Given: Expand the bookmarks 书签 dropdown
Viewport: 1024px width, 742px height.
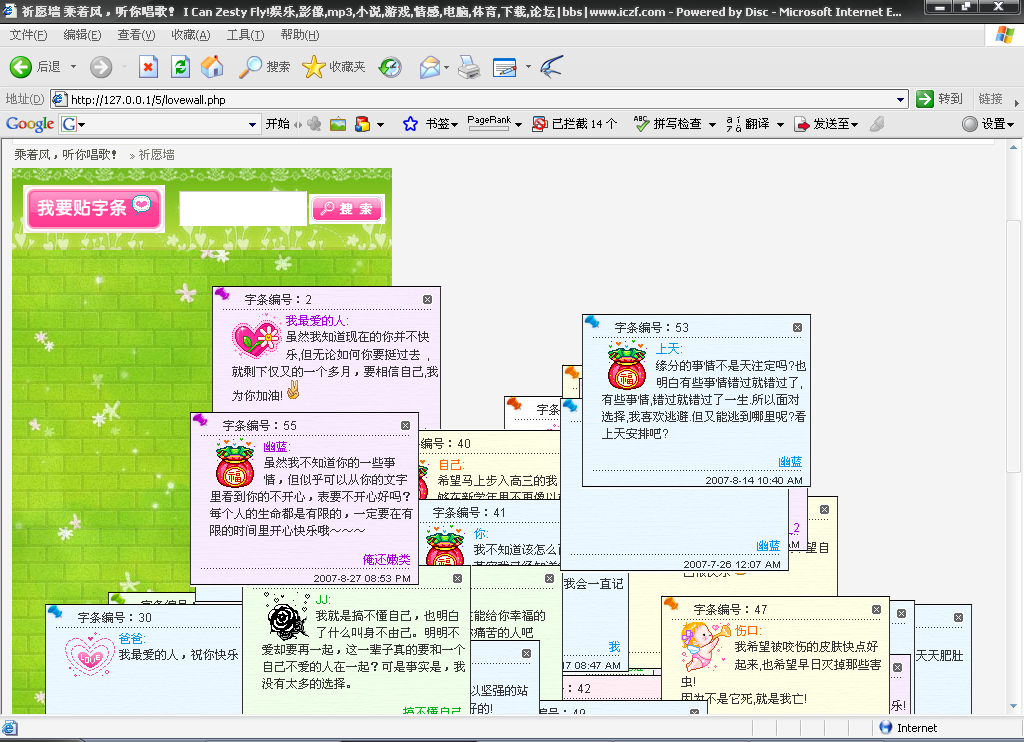Looking at the screenshot, I should point(454,124).
